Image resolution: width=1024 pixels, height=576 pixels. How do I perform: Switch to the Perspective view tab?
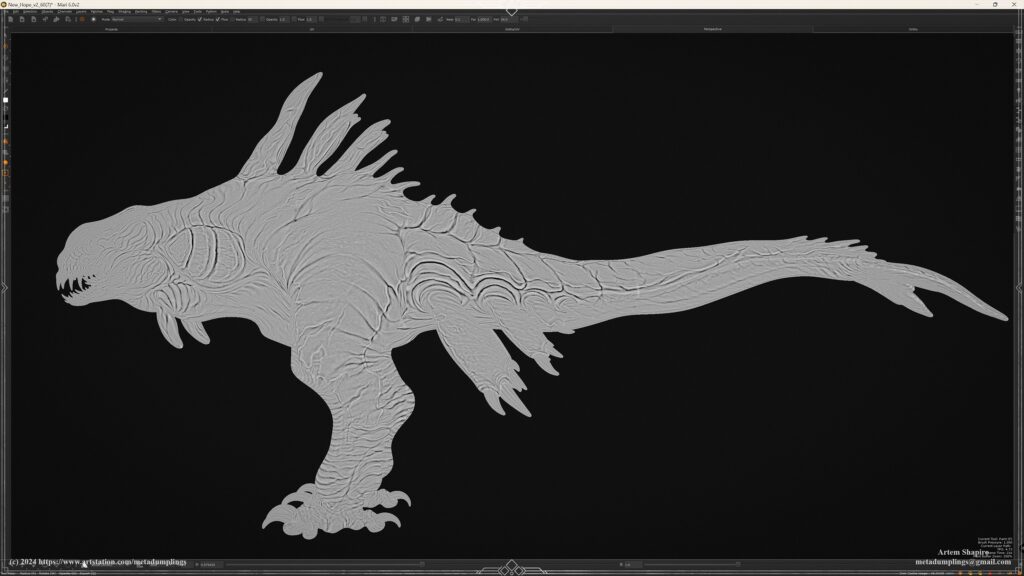712,29
